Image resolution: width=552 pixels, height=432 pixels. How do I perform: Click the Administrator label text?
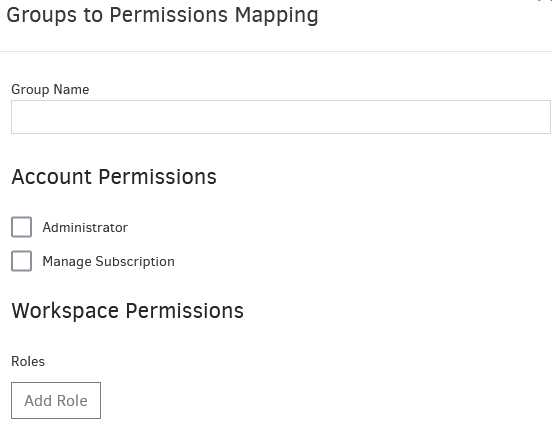click(85, 227)
